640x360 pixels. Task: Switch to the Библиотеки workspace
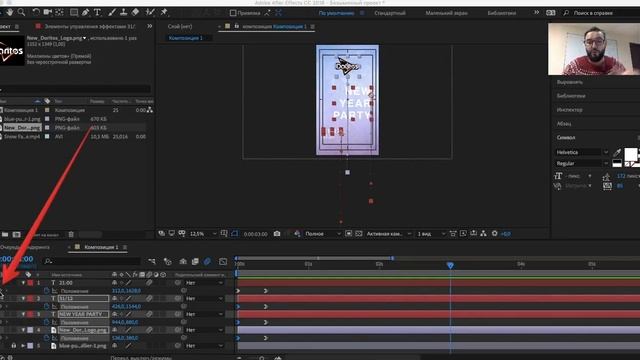[x=502, y=13]
